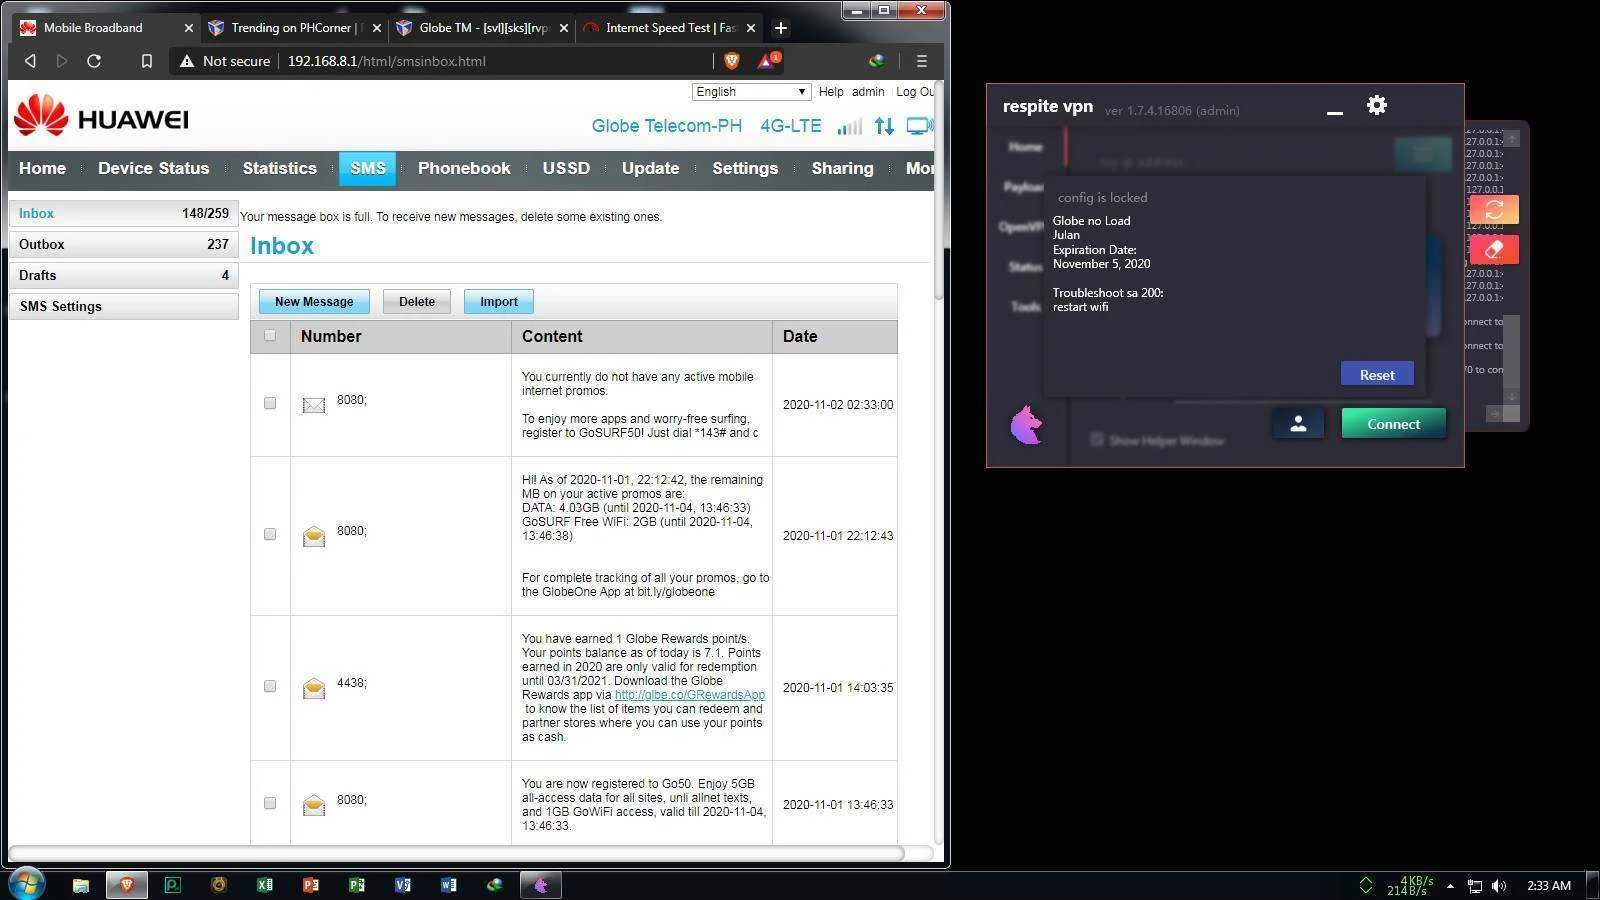
Task: Bookmark the current page
Action: pyautogui.click(x=146, y=61)
